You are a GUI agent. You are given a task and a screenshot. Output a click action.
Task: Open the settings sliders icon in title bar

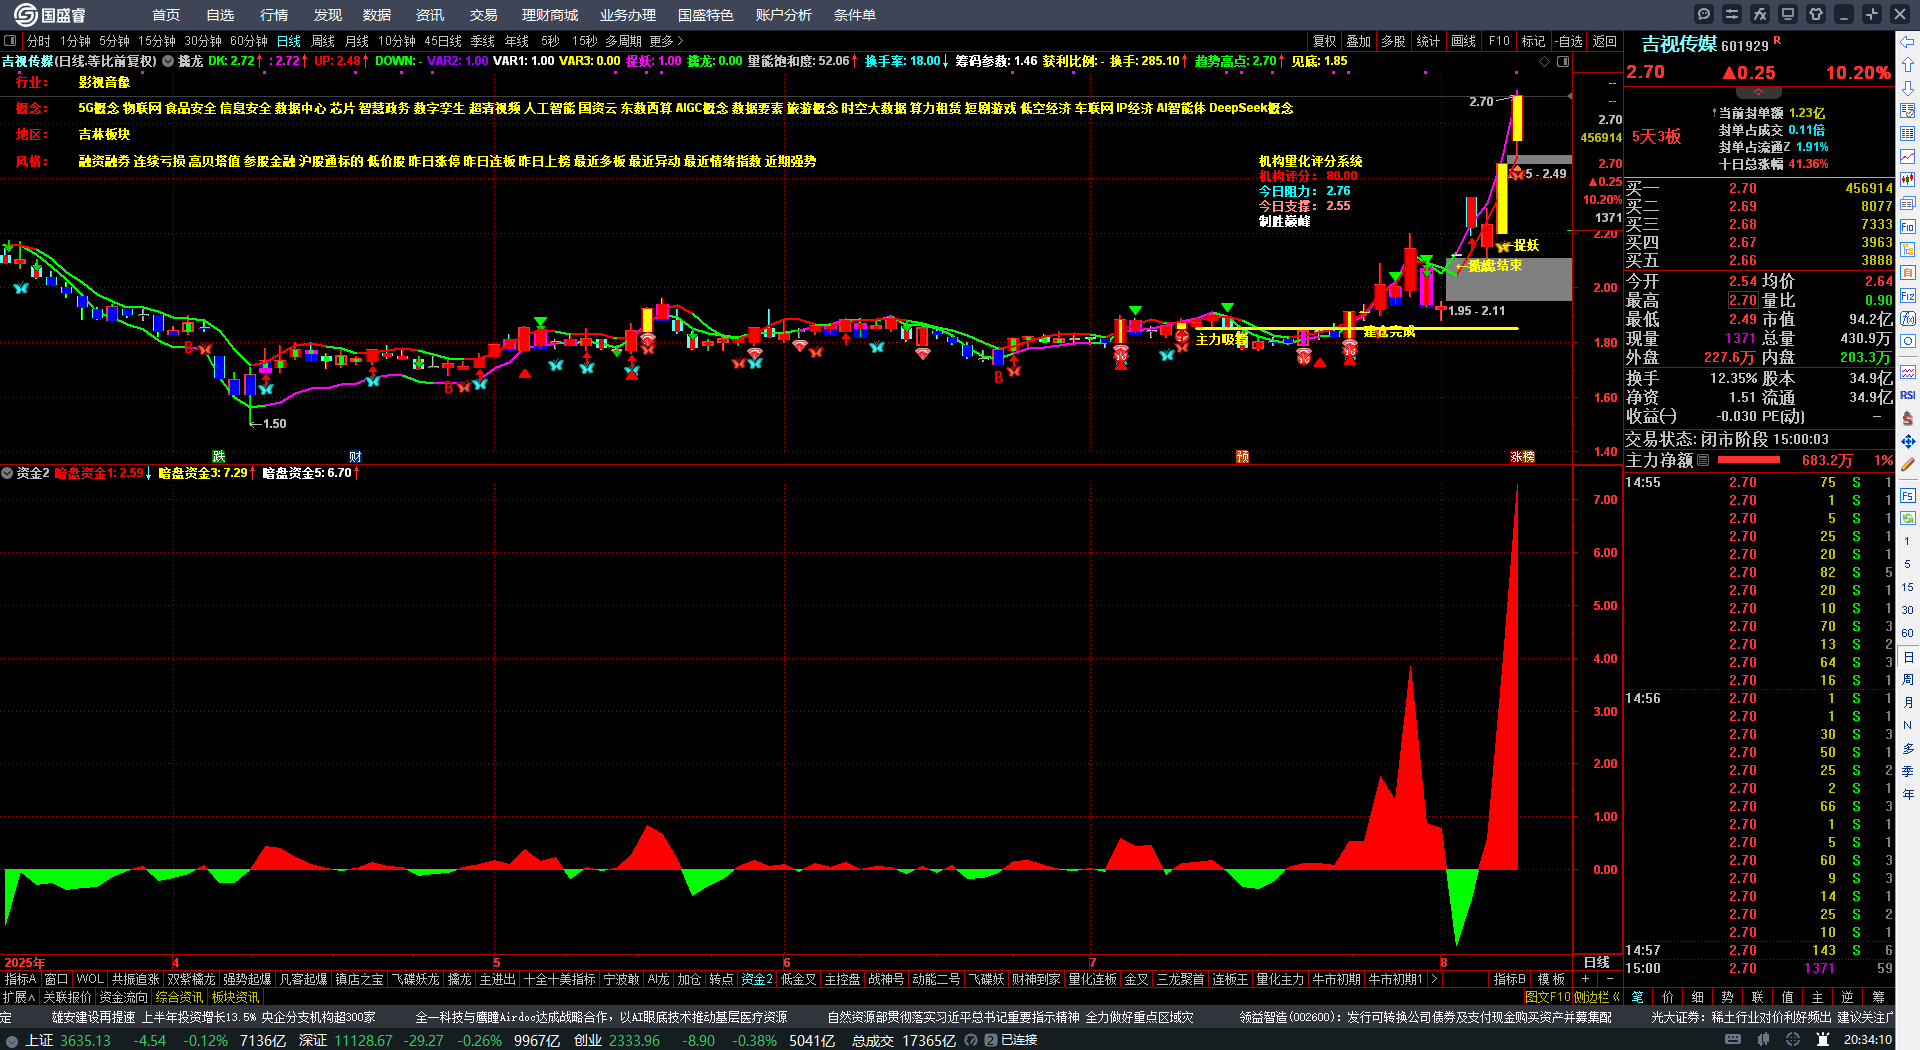[x=1732, y=14]
